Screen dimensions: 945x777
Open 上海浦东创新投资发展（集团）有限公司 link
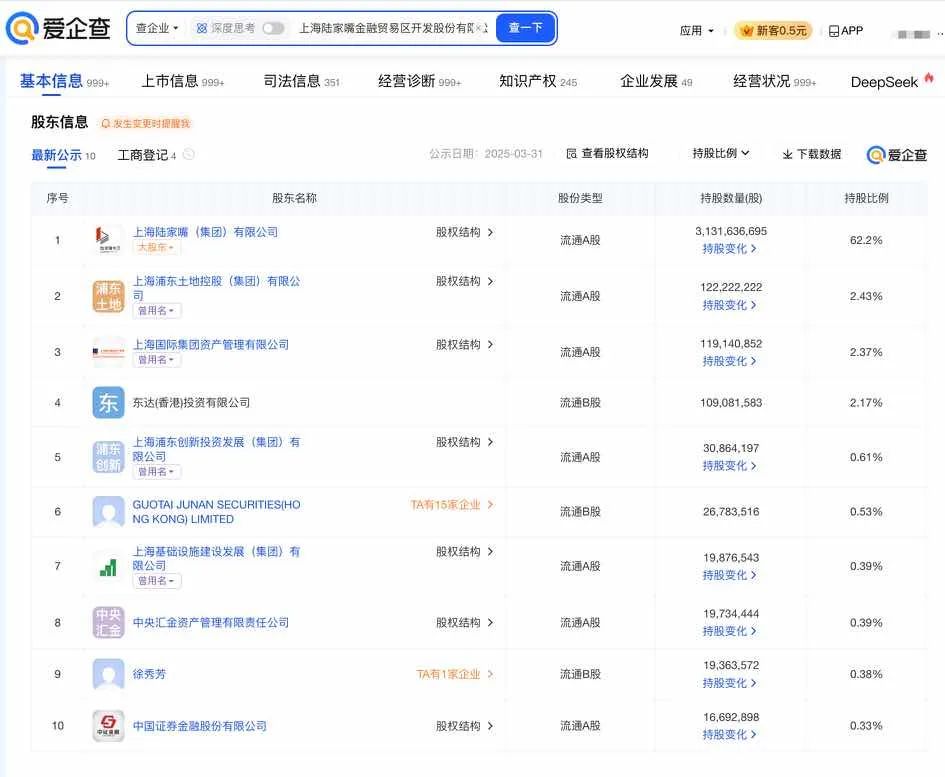(216, 449)
